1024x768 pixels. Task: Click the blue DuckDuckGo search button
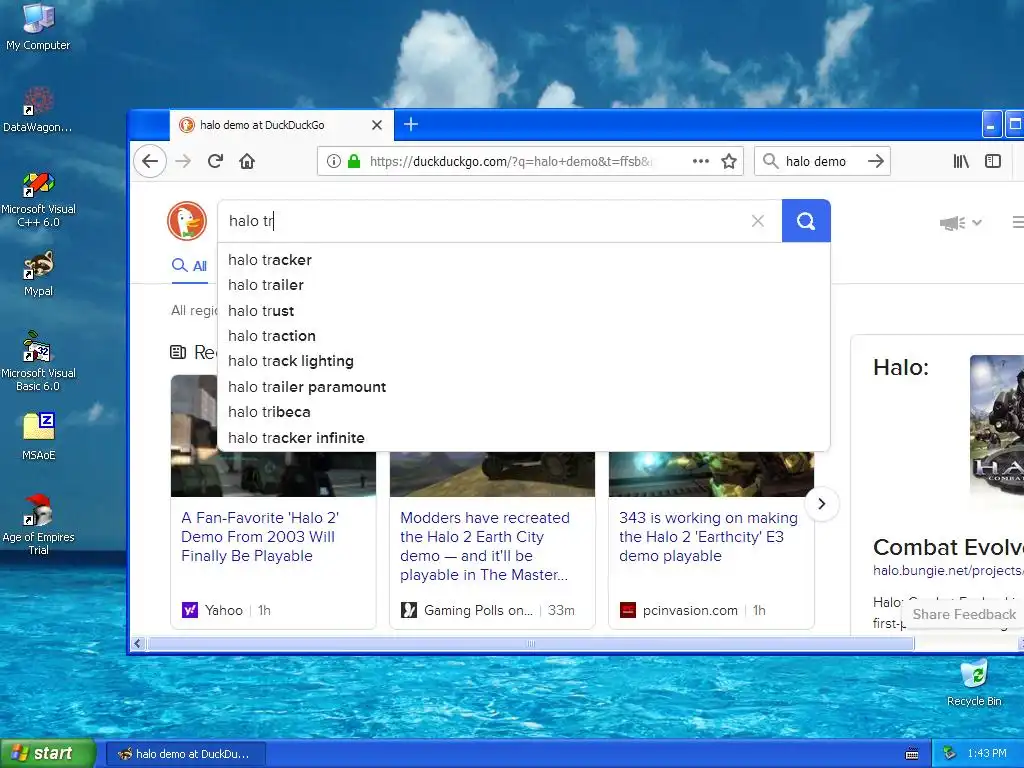(806, 221)
